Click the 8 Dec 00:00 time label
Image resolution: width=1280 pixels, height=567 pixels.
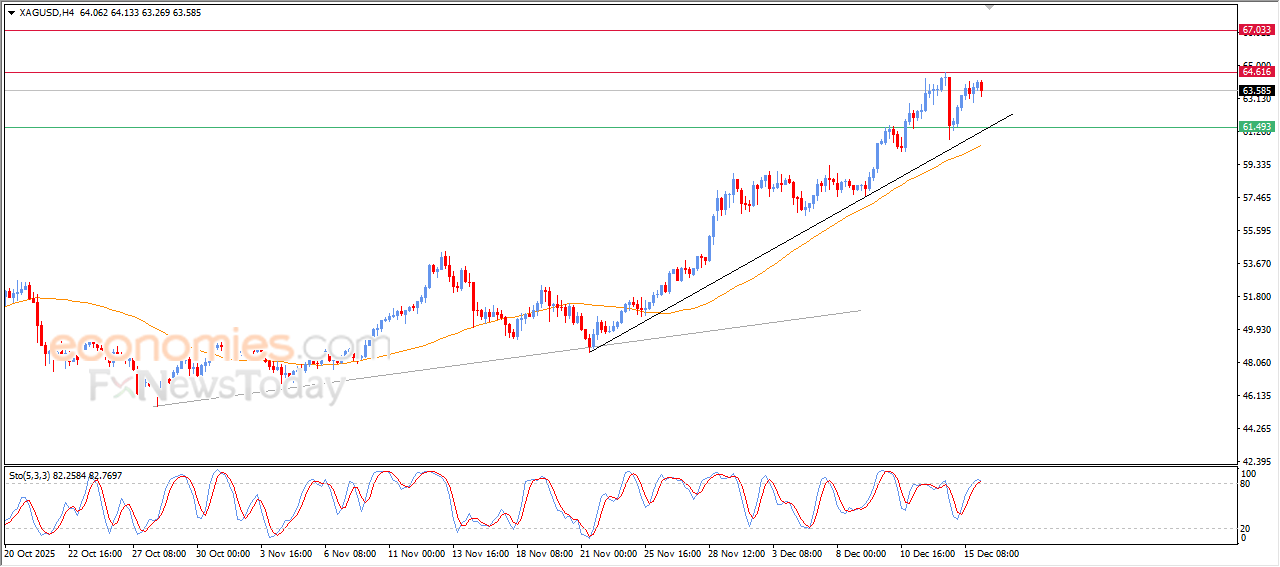tap(863, 553)
